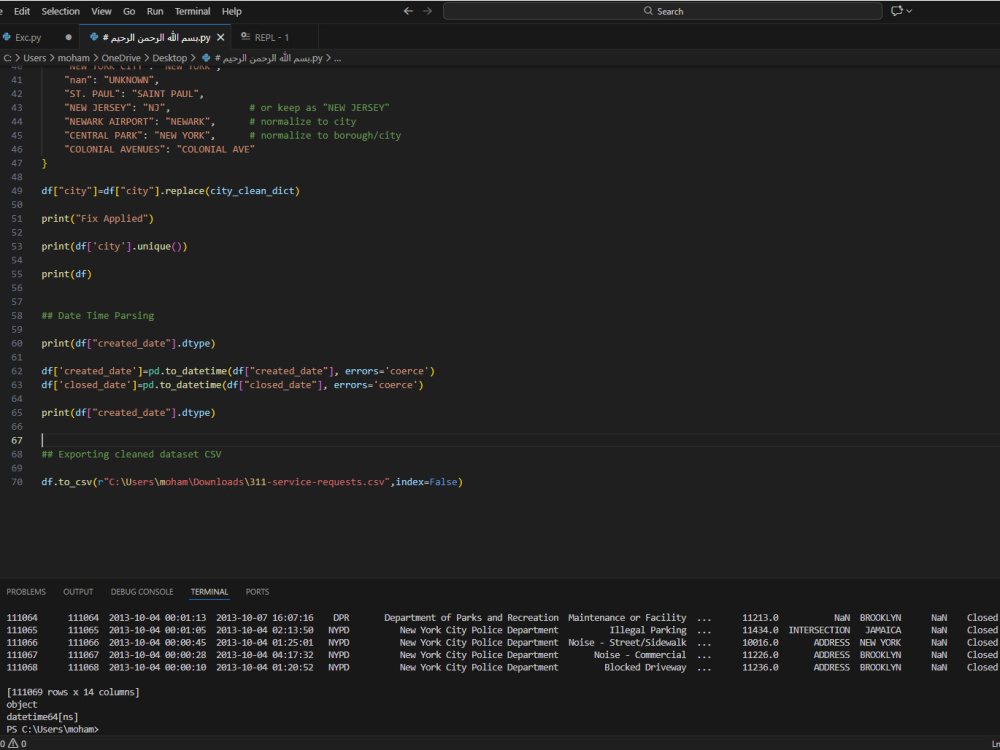The image size is (1000, 750).
Task: Click 'Noise - Commercial' in terminal row 111067
Action: coord(640,655)
